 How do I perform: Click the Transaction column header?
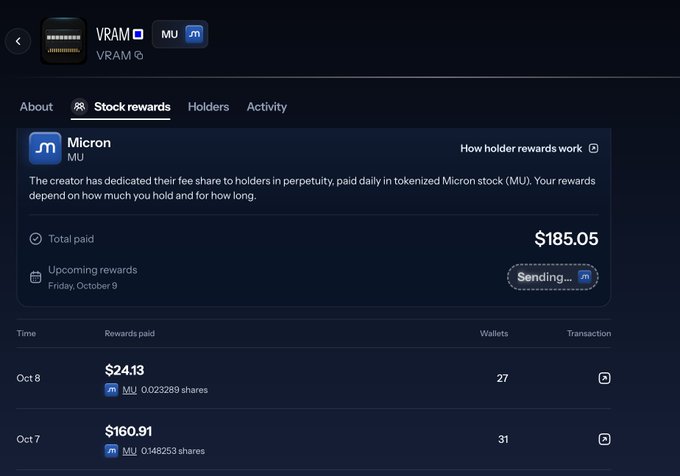tap(589, 333)
